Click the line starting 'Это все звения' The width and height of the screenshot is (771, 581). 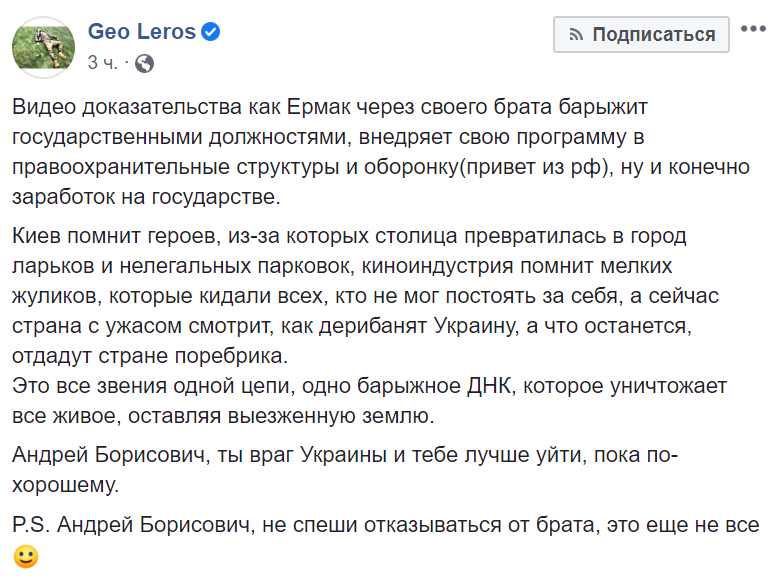point(369,386)
